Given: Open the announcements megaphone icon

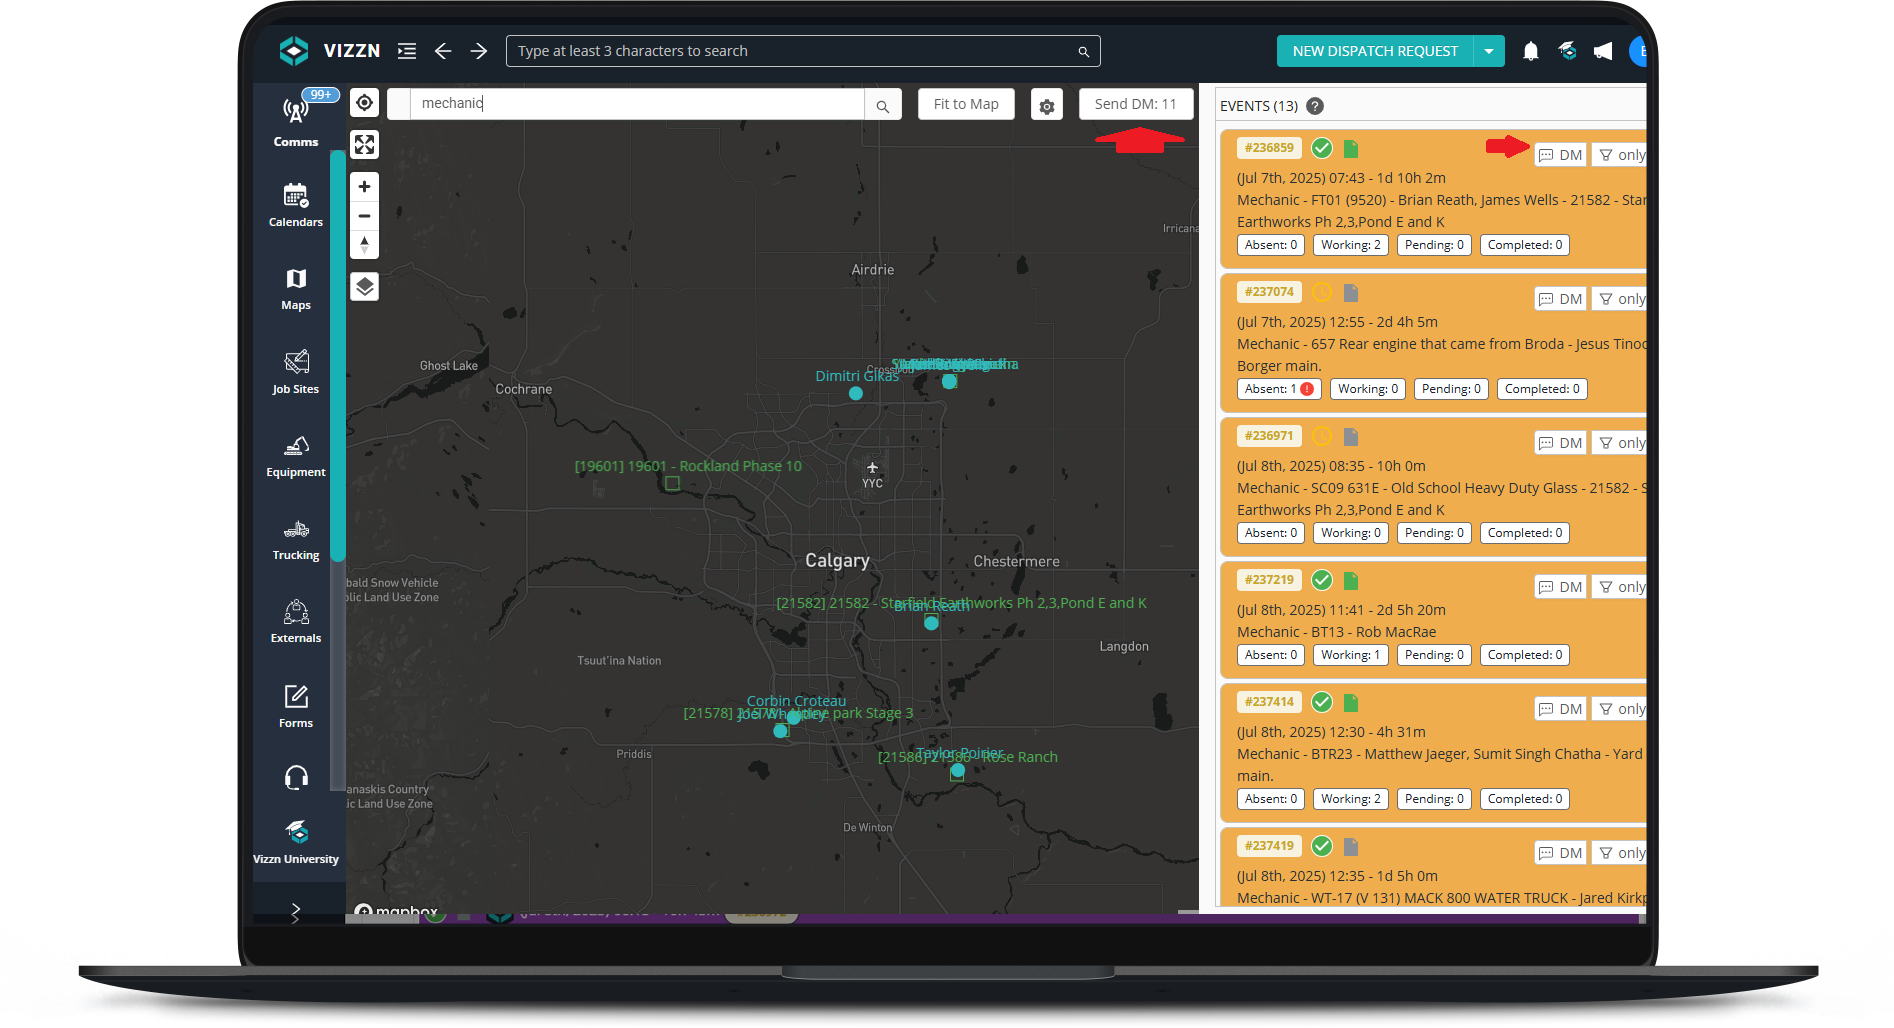Looking at the screenshot, I should (1603, 51).
